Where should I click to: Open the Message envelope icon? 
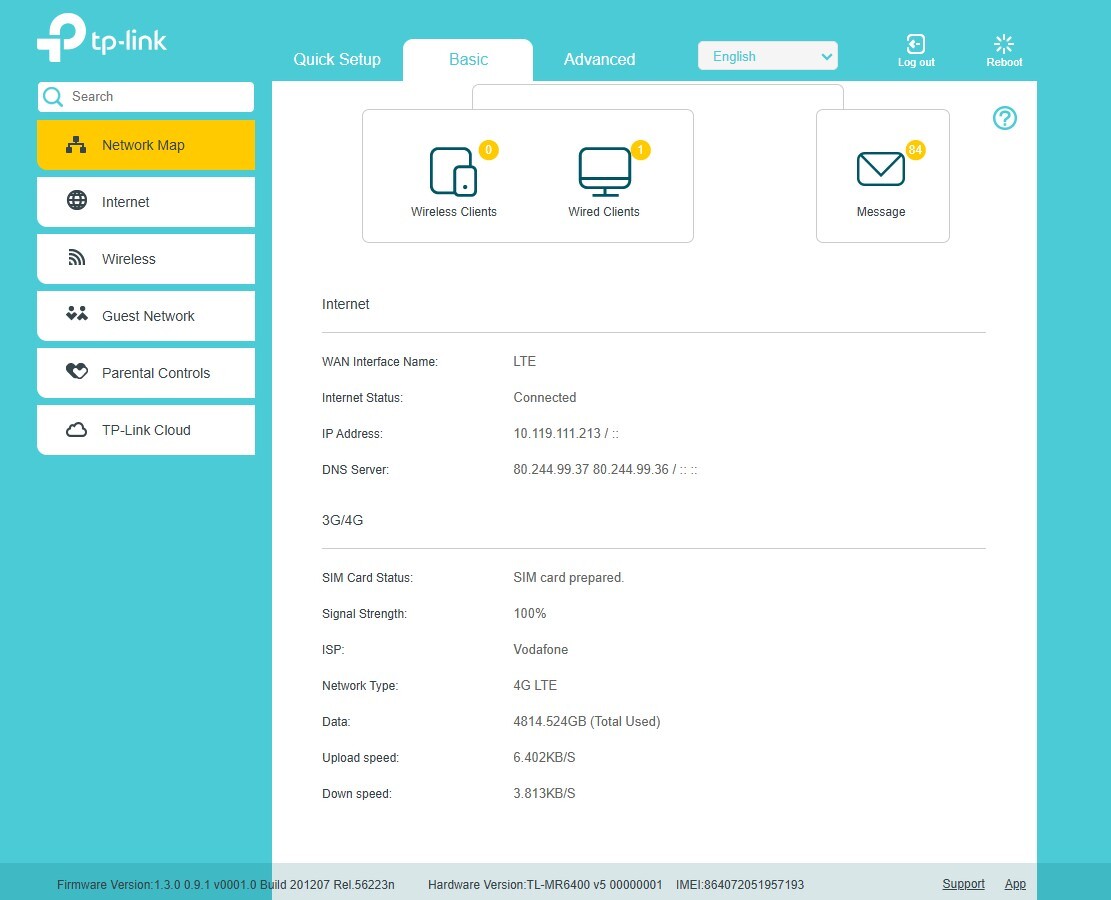881,169
